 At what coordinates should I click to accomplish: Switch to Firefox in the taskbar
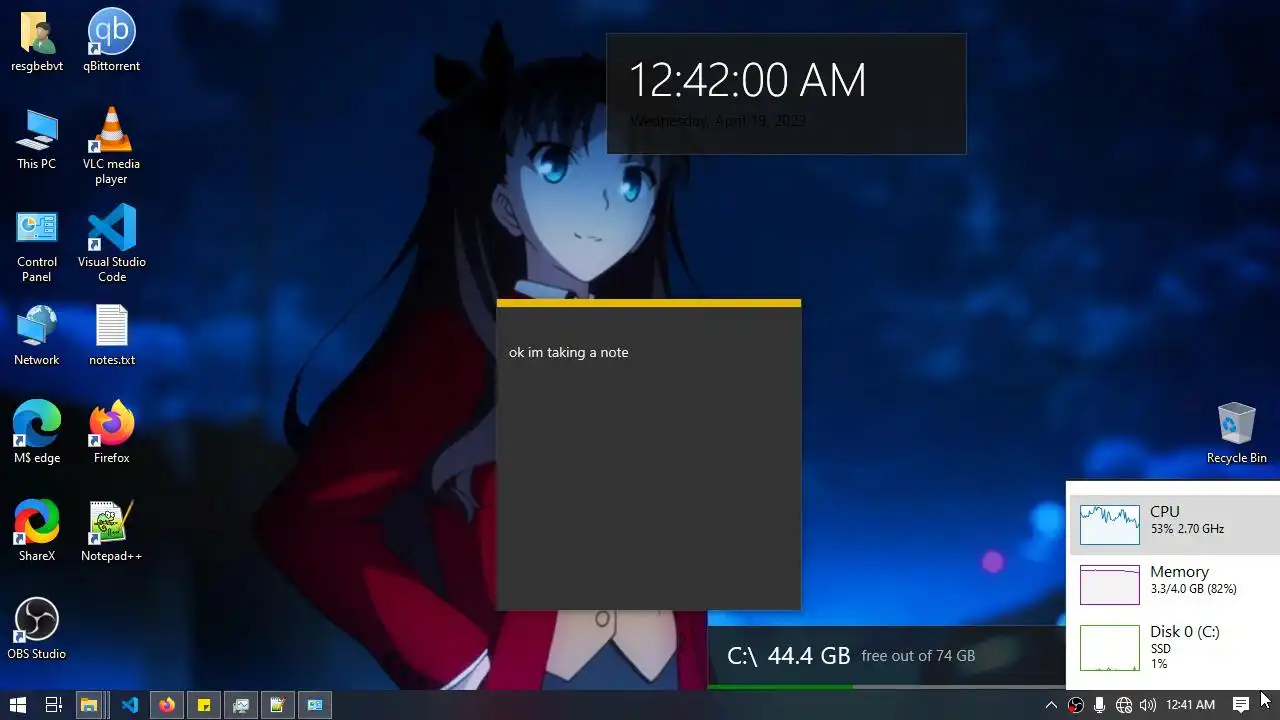pyautogui.click(x=166, y=705)
